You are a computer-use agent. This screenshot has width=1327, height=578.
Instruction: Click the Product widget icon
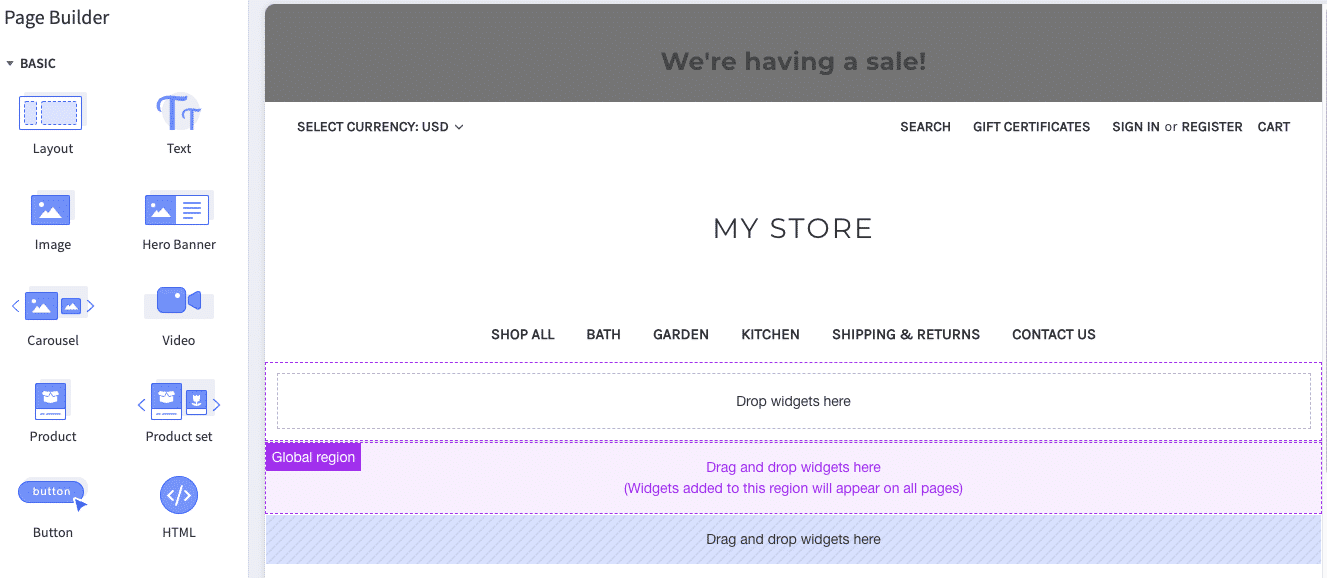[x=51, y=400]
